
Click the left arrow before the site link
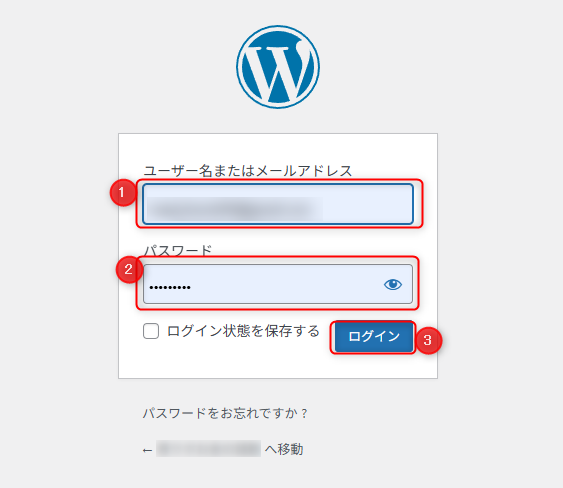click(x=147, y=450)
